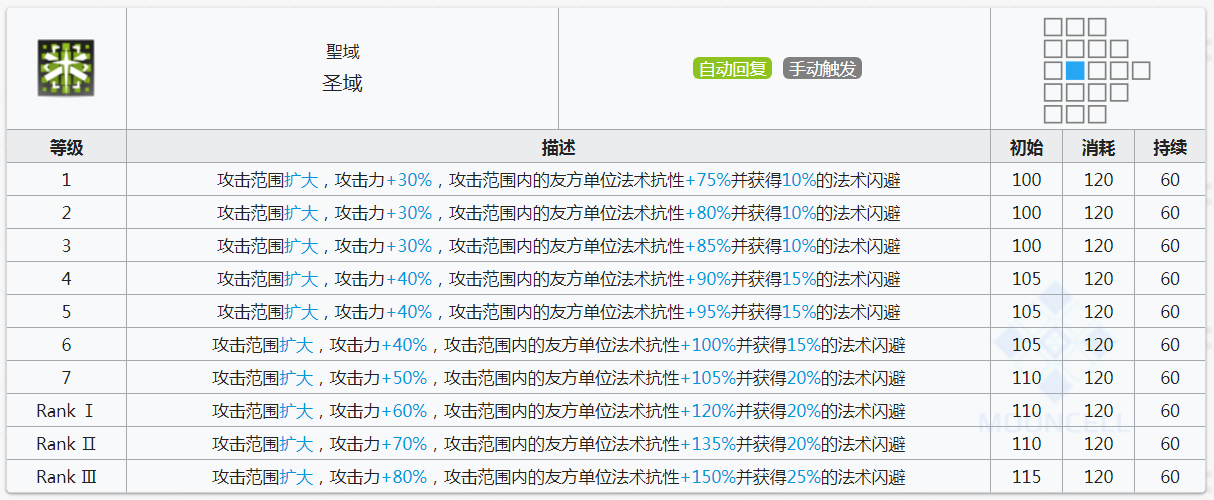Click description with 法术抗性+100%
The image size is (1214, 500).
(558, 345)
